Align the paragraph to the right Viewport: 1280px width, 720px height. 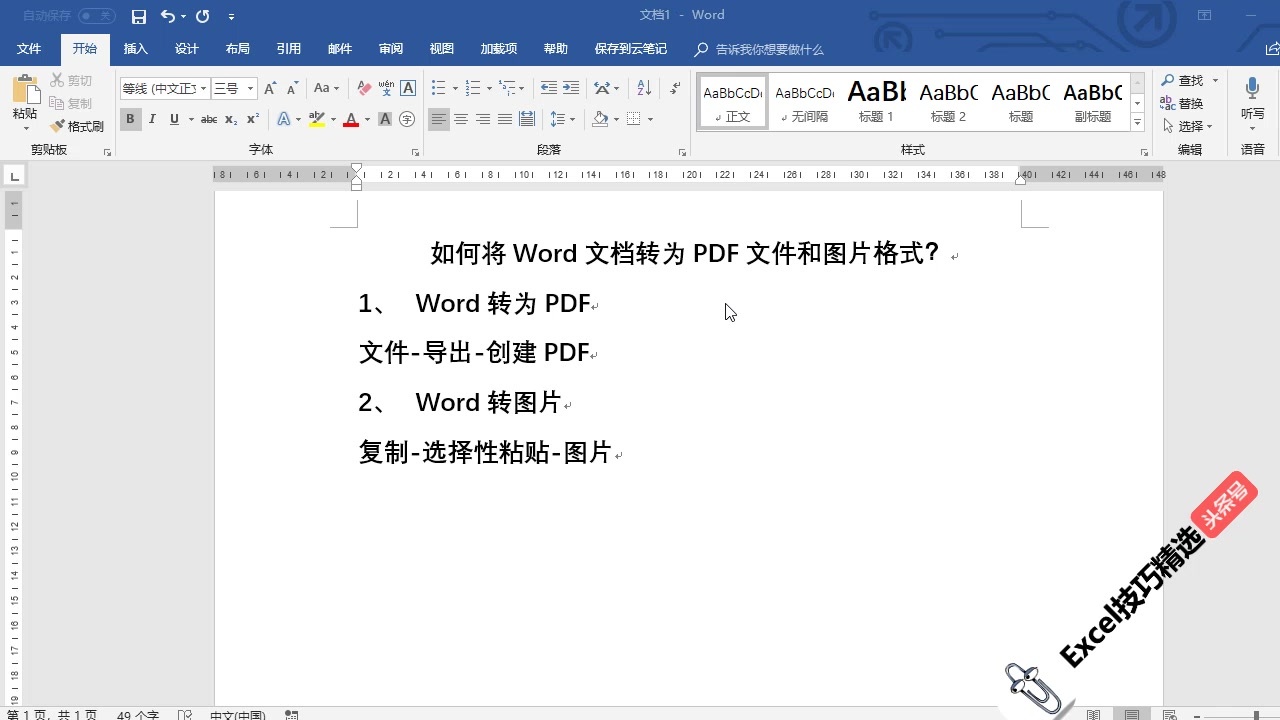click(483, 119)
